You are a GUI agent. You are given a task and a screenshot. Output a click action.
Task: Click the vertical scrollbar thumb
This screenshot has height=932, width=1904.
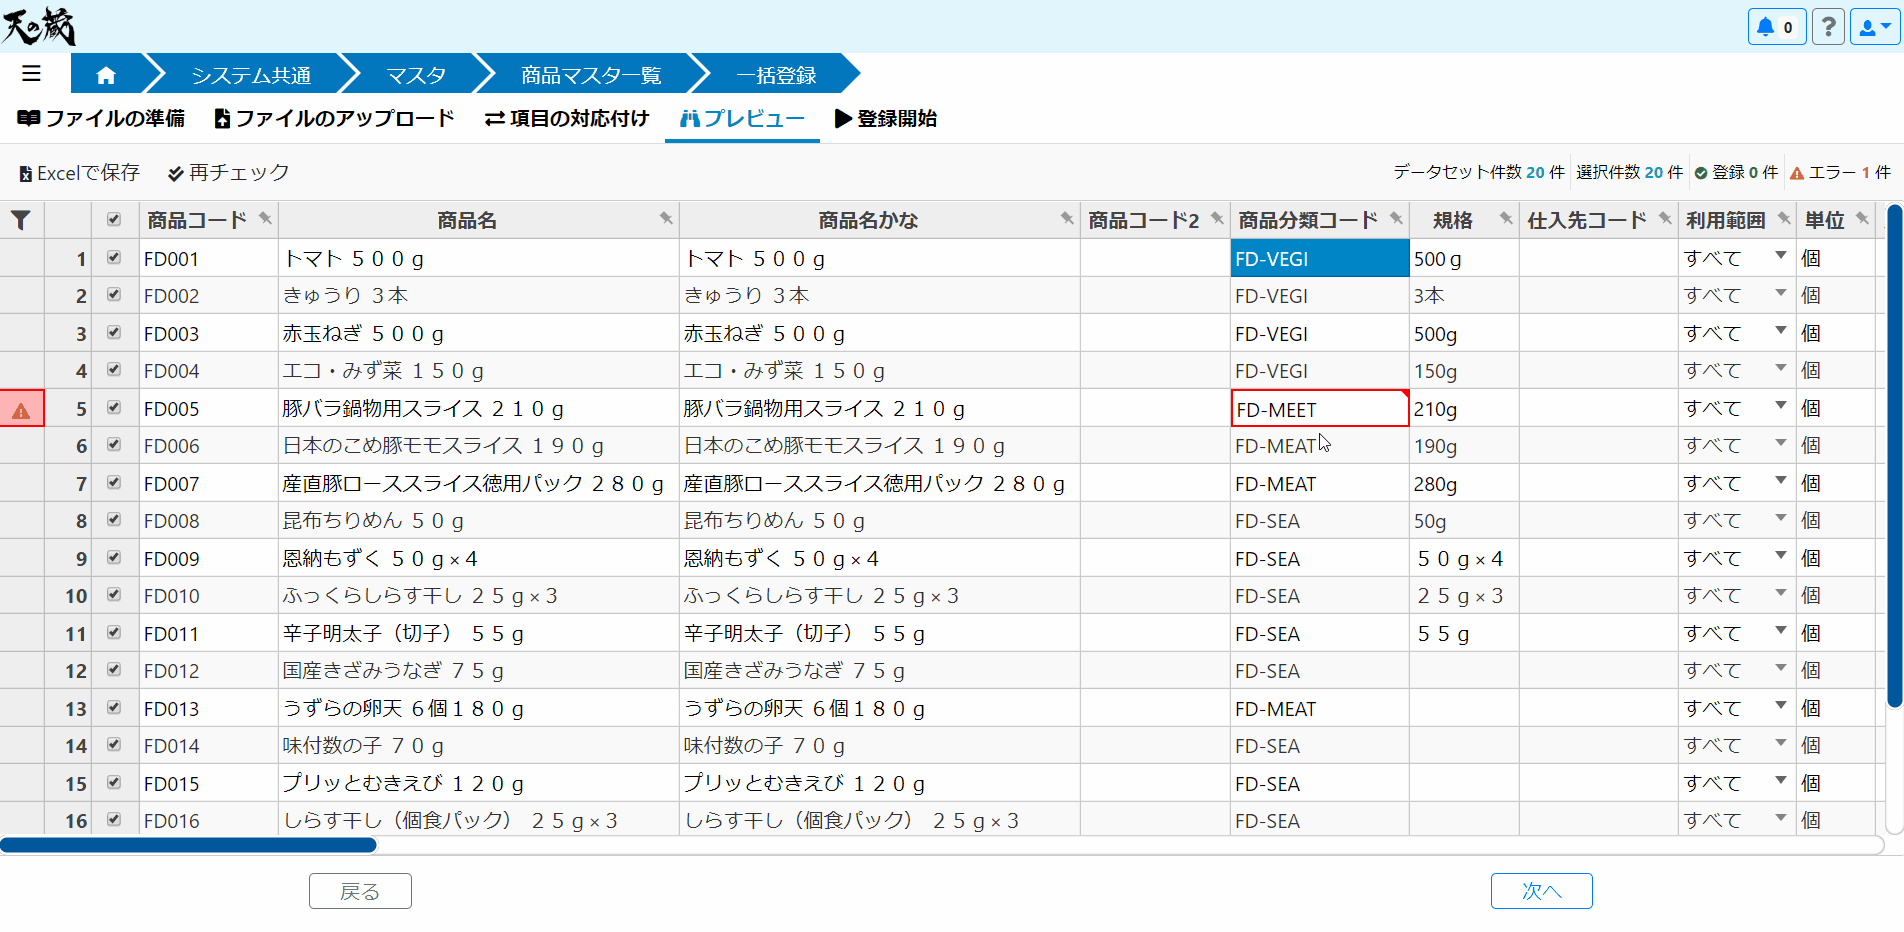pos(1894,456)
